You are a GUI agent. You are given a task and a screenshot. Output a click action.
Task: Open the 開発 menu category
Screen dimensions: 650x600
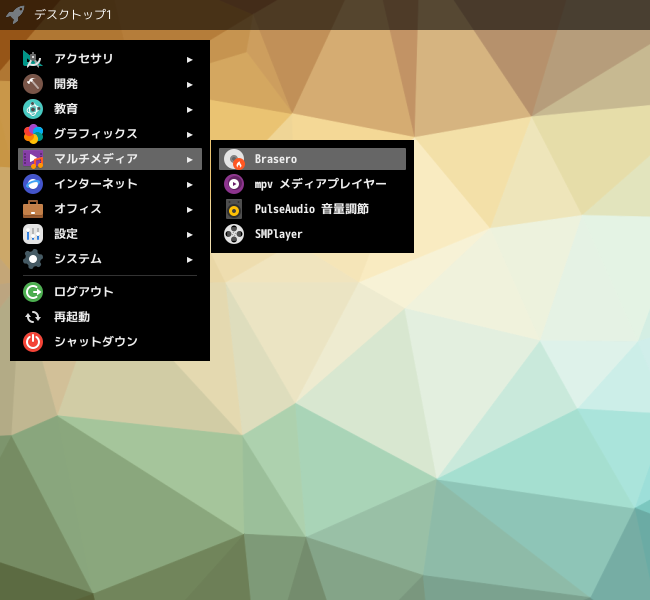point(110,84)
